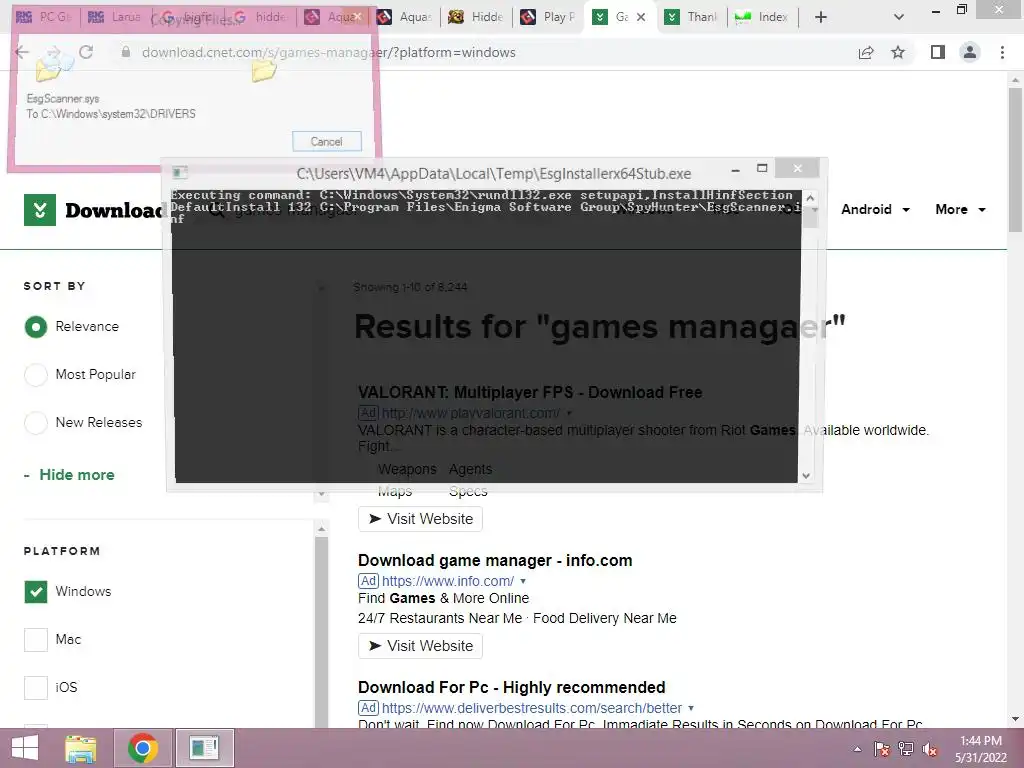
Task: Switch to the Thank tab
Action: tap(691, 17)
